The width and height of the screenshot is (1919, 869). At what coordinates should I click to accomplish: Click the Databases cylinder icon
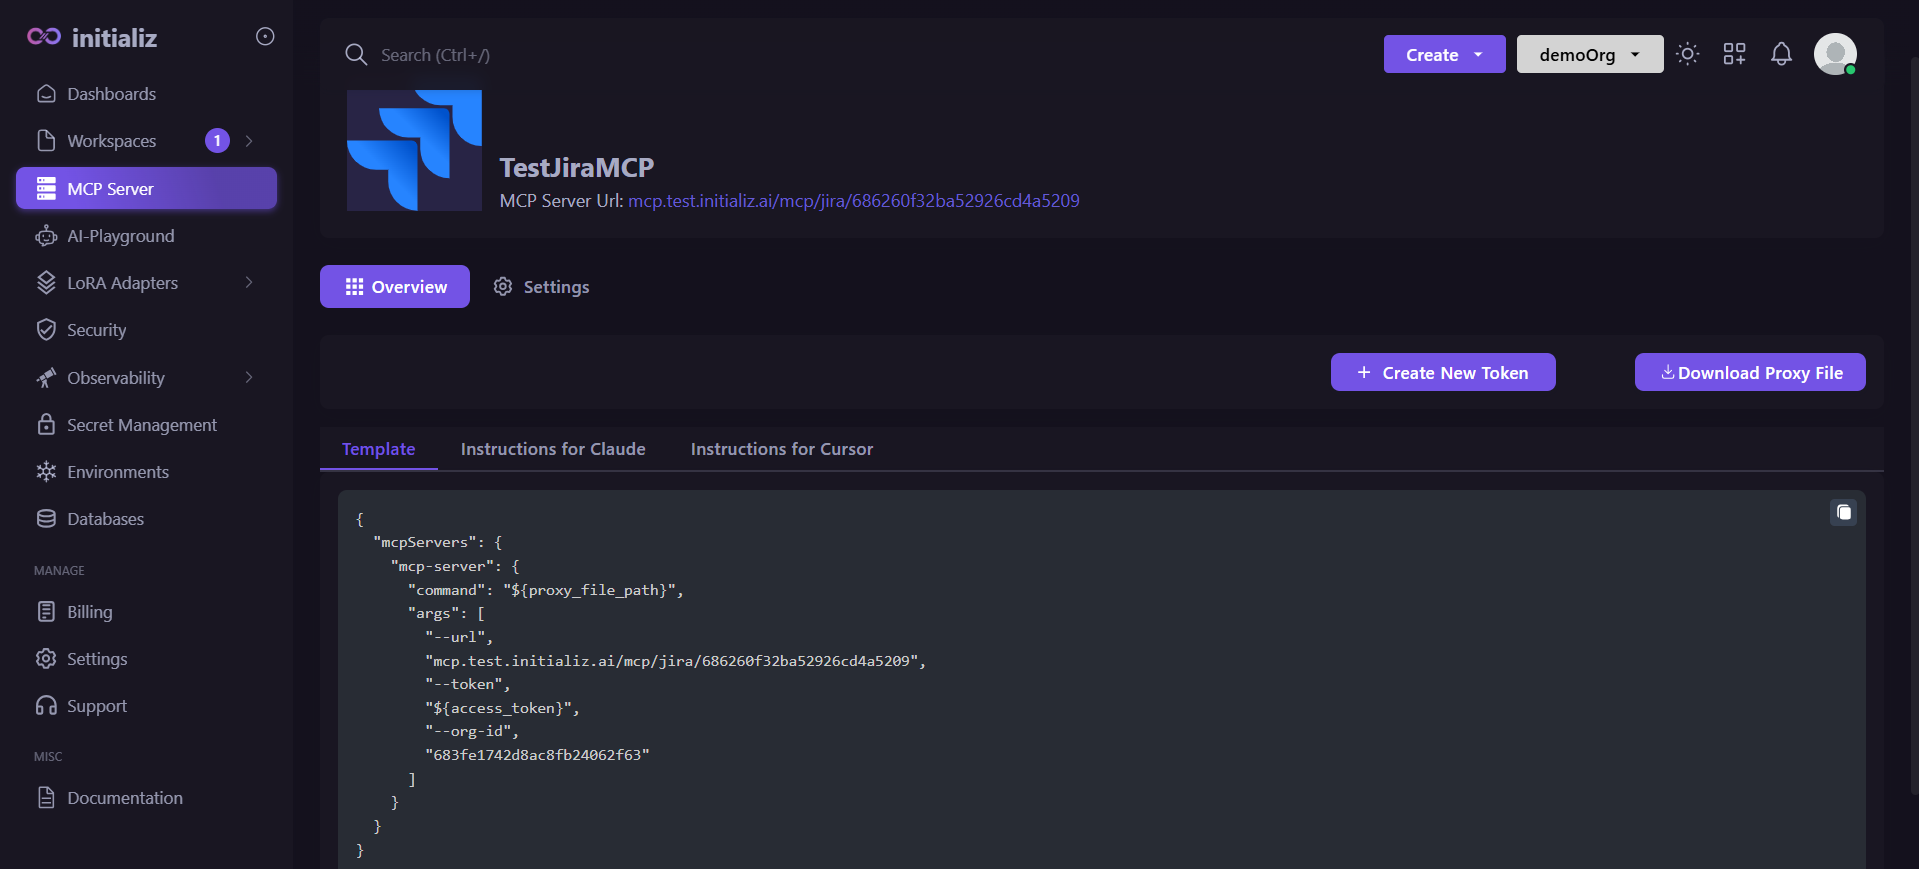click(x=46, y=519)
